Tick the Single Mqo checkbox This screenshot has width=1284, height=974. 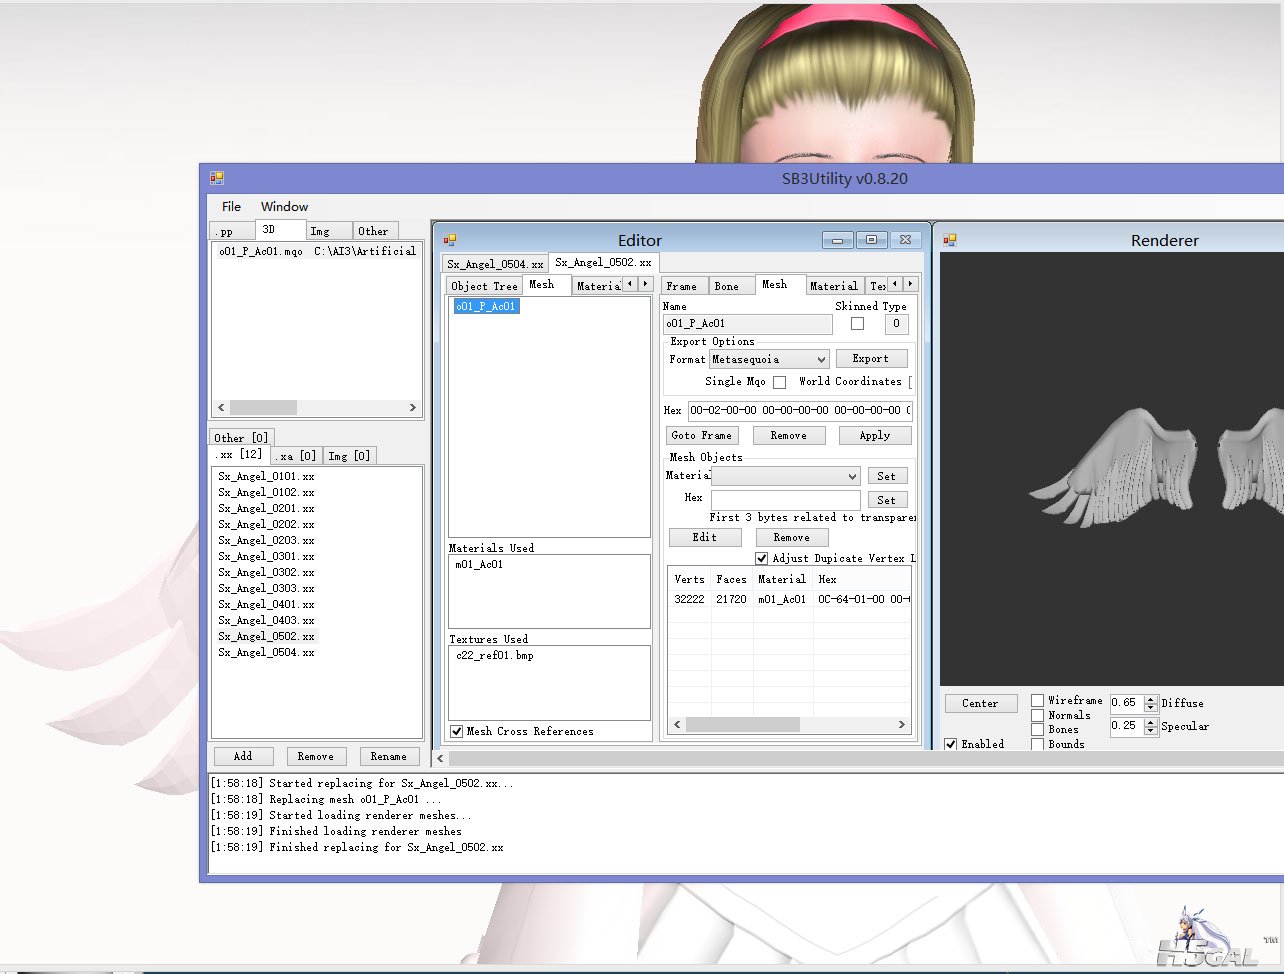[x=779, y=382]
